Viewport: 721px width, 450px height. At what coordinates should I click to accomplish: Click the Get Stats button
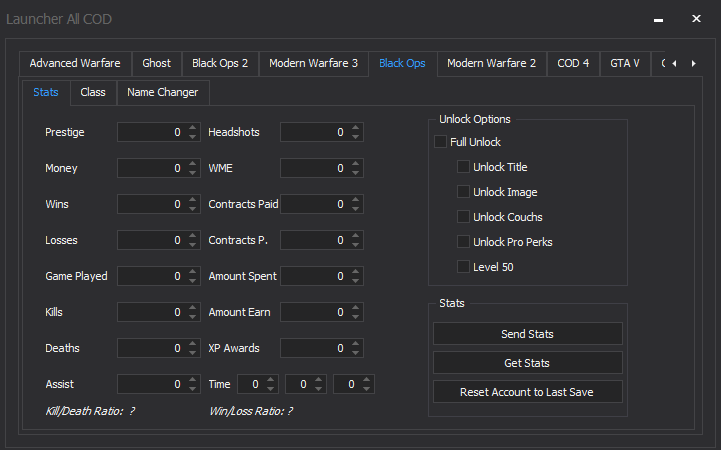[x=527, y=363]
